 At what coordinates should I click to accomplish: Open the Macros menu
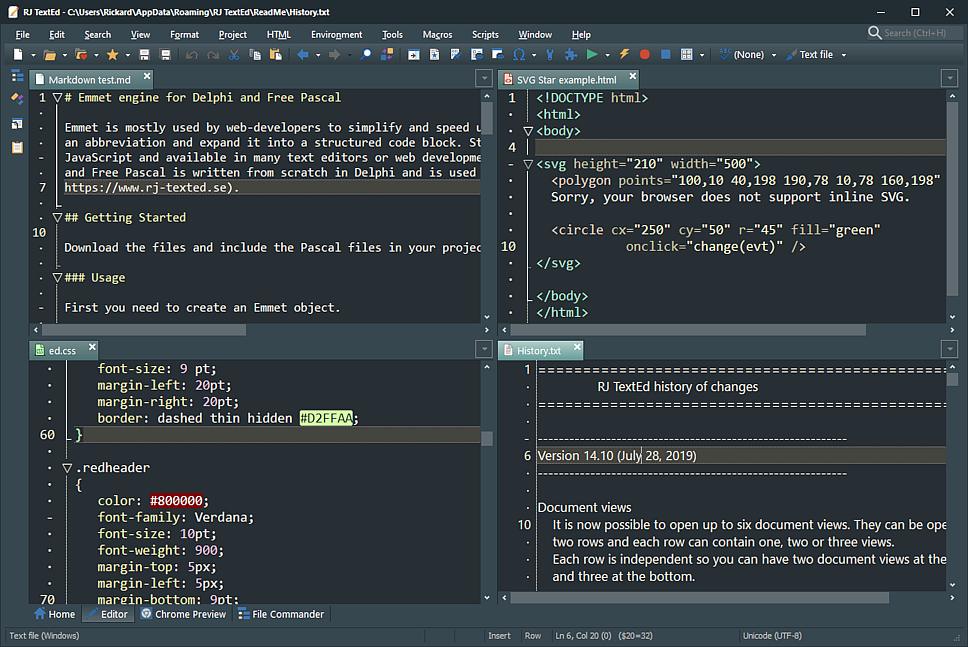[x=437, y=35]
